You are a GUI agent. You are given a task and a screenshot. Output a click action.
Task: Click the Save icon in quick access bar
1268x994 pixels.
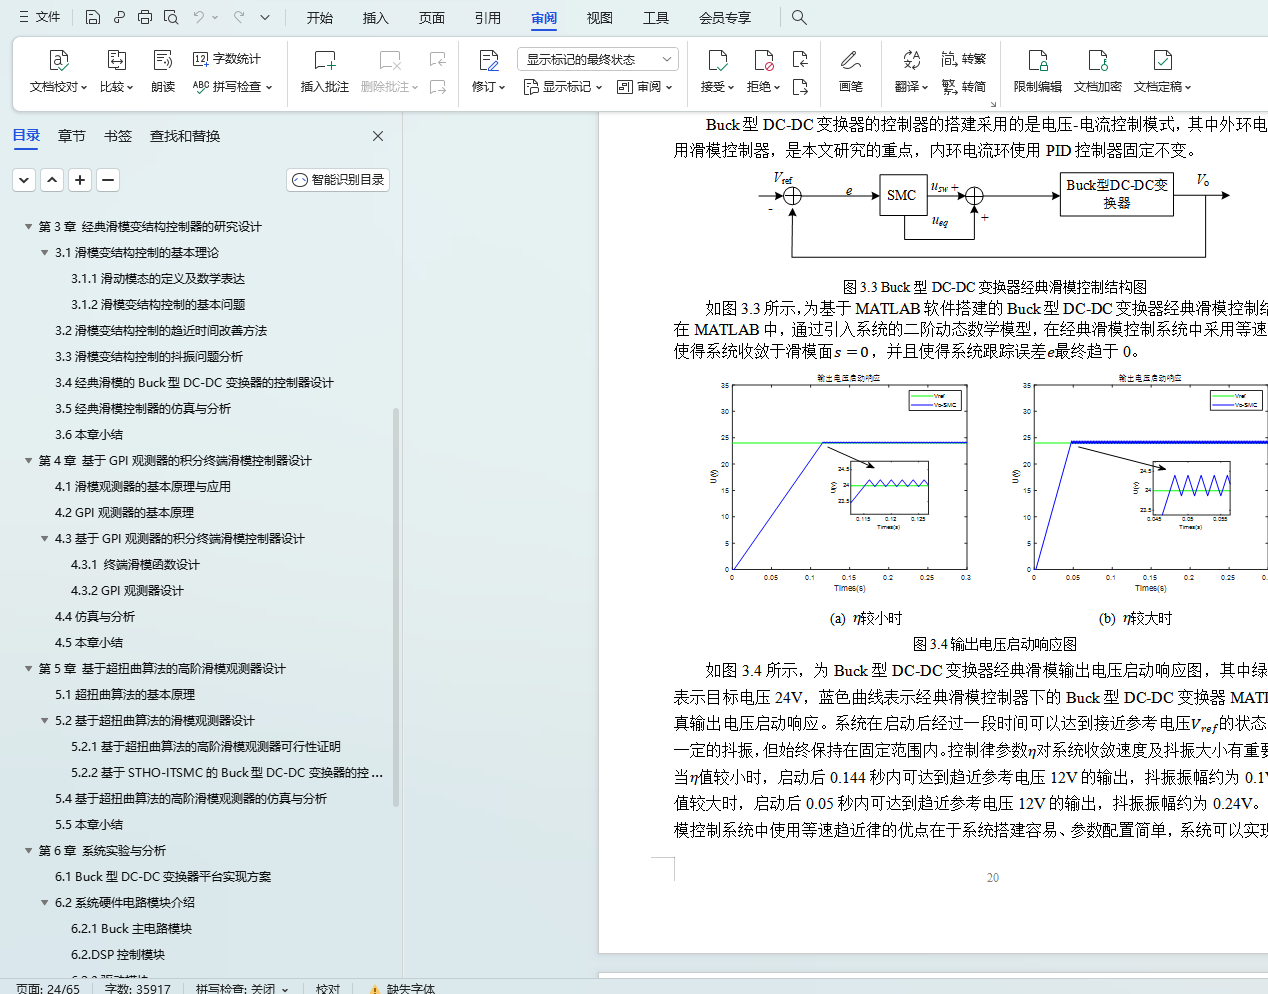click(x=93, y=17)
